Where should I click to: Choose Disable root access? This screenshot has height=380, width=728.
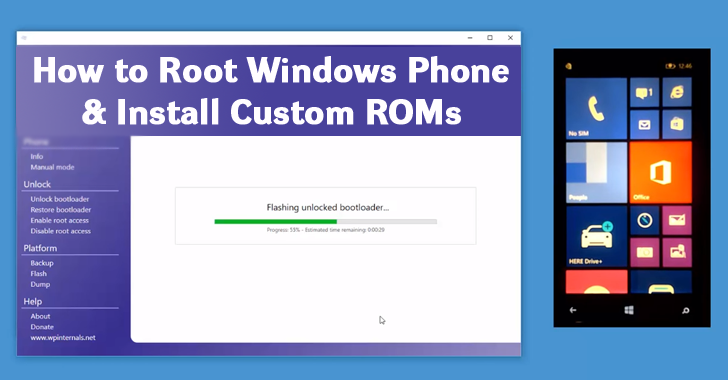61,231
